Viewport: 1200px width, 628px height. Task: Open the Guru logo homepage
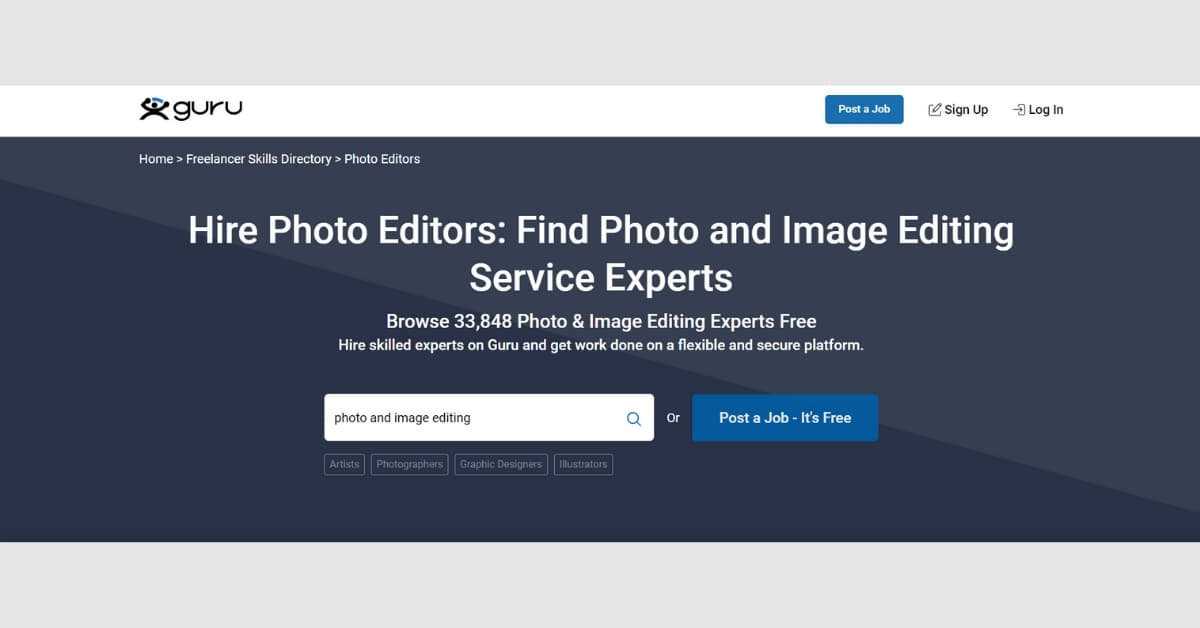(x=191, y=108)
